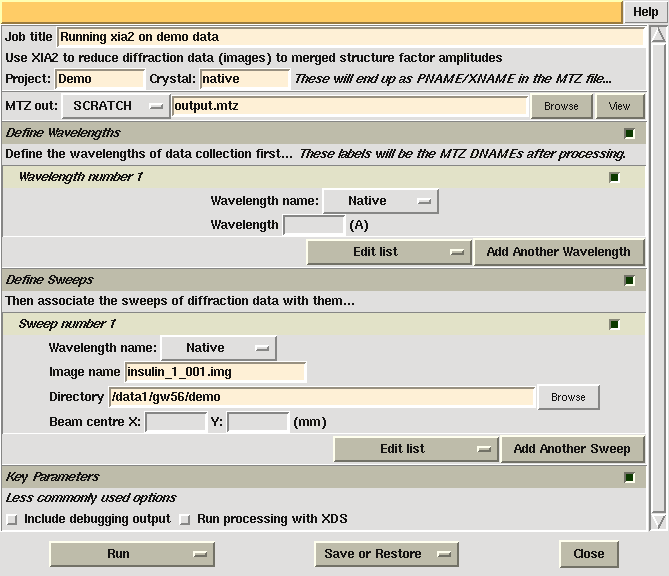Toggle the Key Parameters section fold indicator
Image resolution: width=669 pixels, height=576 pixels.
(629, 477)
